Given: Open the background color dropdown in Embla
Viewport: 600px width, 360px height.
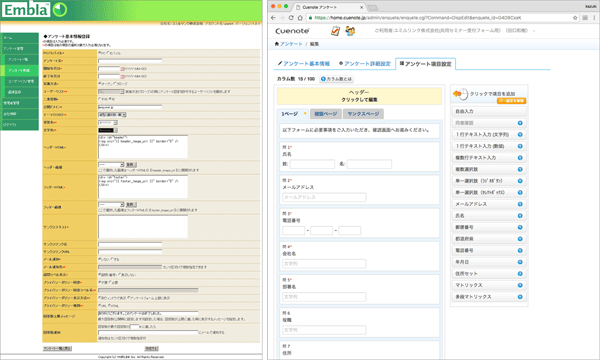Looking at the screenshot, I should coord(108,122).
